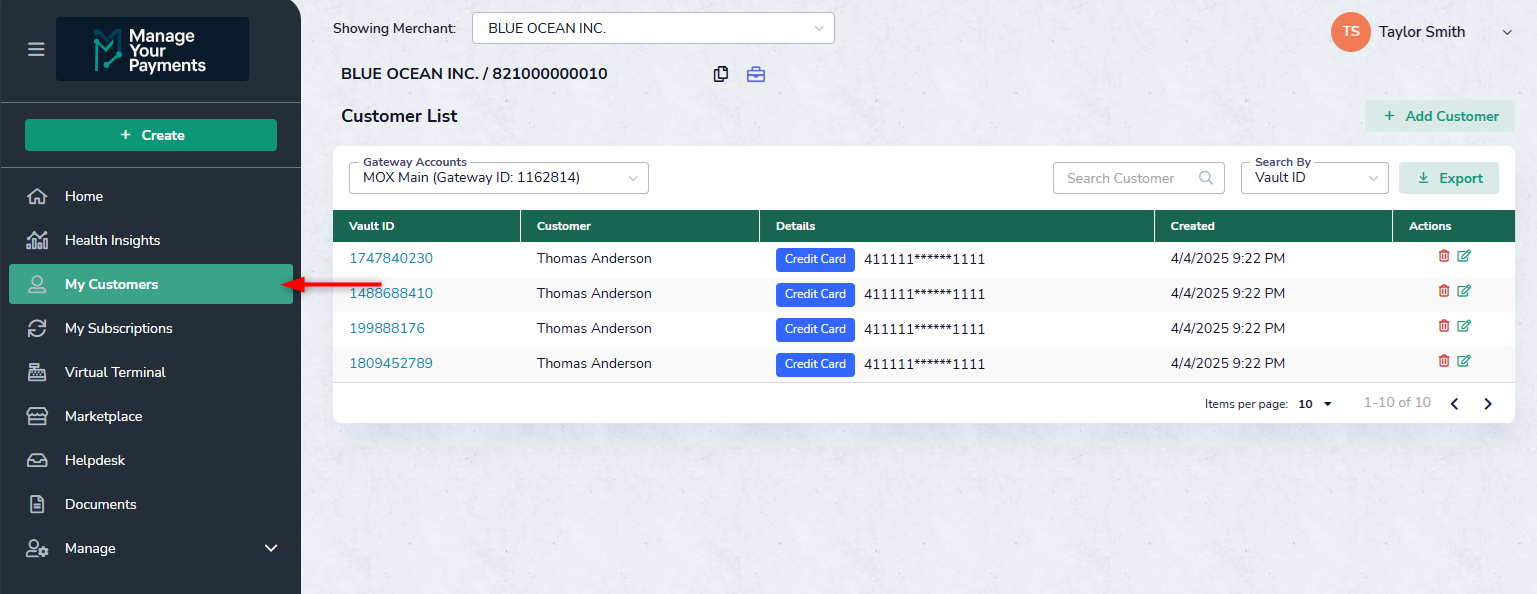
Task: Delete customer with Vault ID 1747840230
Action: click(1443, 256)
